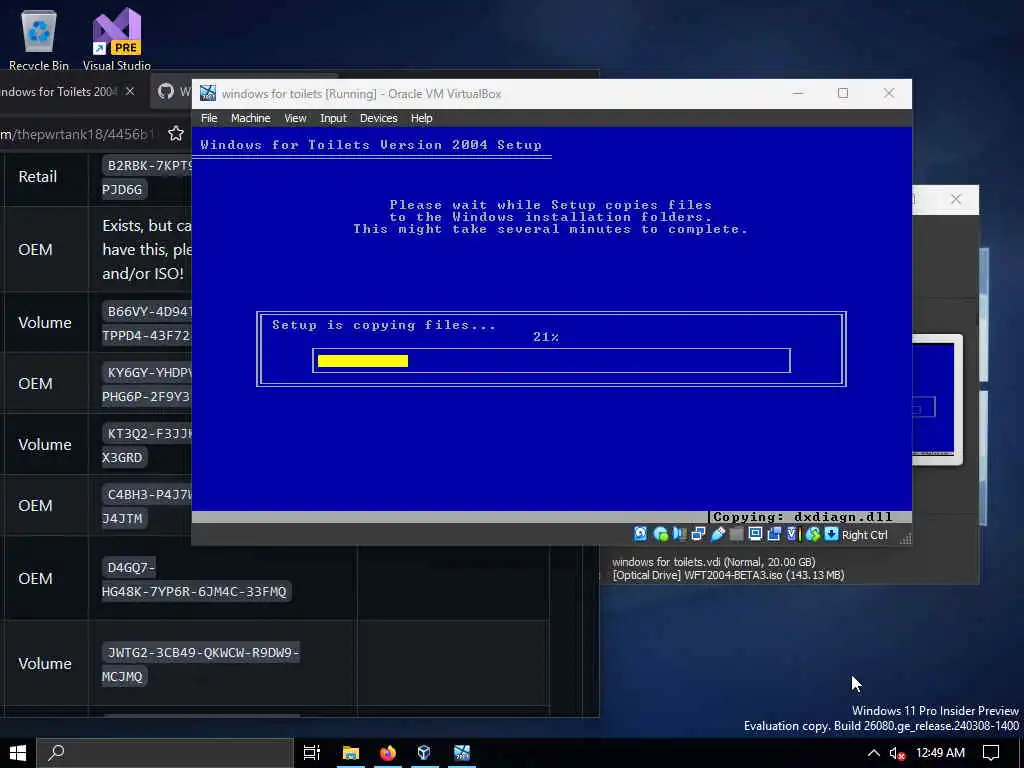Screen dimensions: 1024x768
Task: Click the Volume key starting KT3Q2-F3JJ
Action: [x=147, y=445]
